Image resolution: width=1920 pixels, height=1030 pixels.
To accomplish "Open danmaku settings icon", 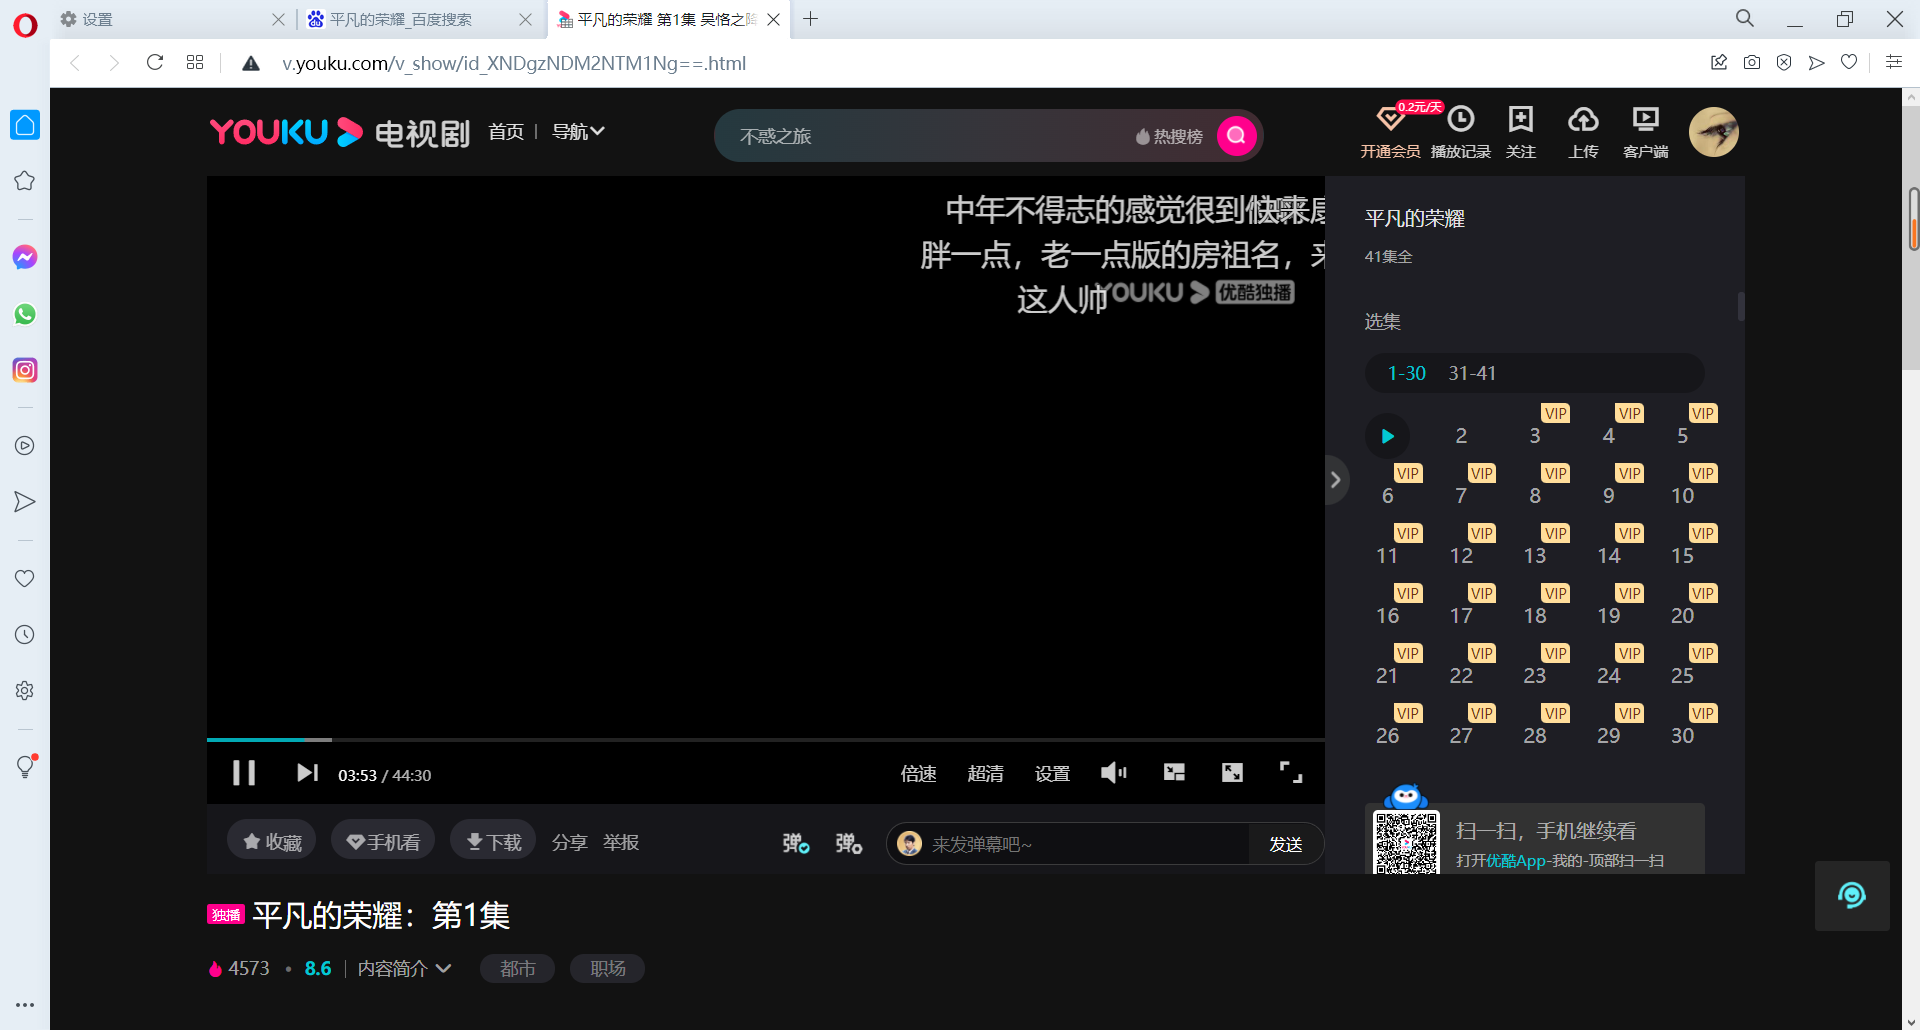I will pyautogui.click(x=849, y=843).
